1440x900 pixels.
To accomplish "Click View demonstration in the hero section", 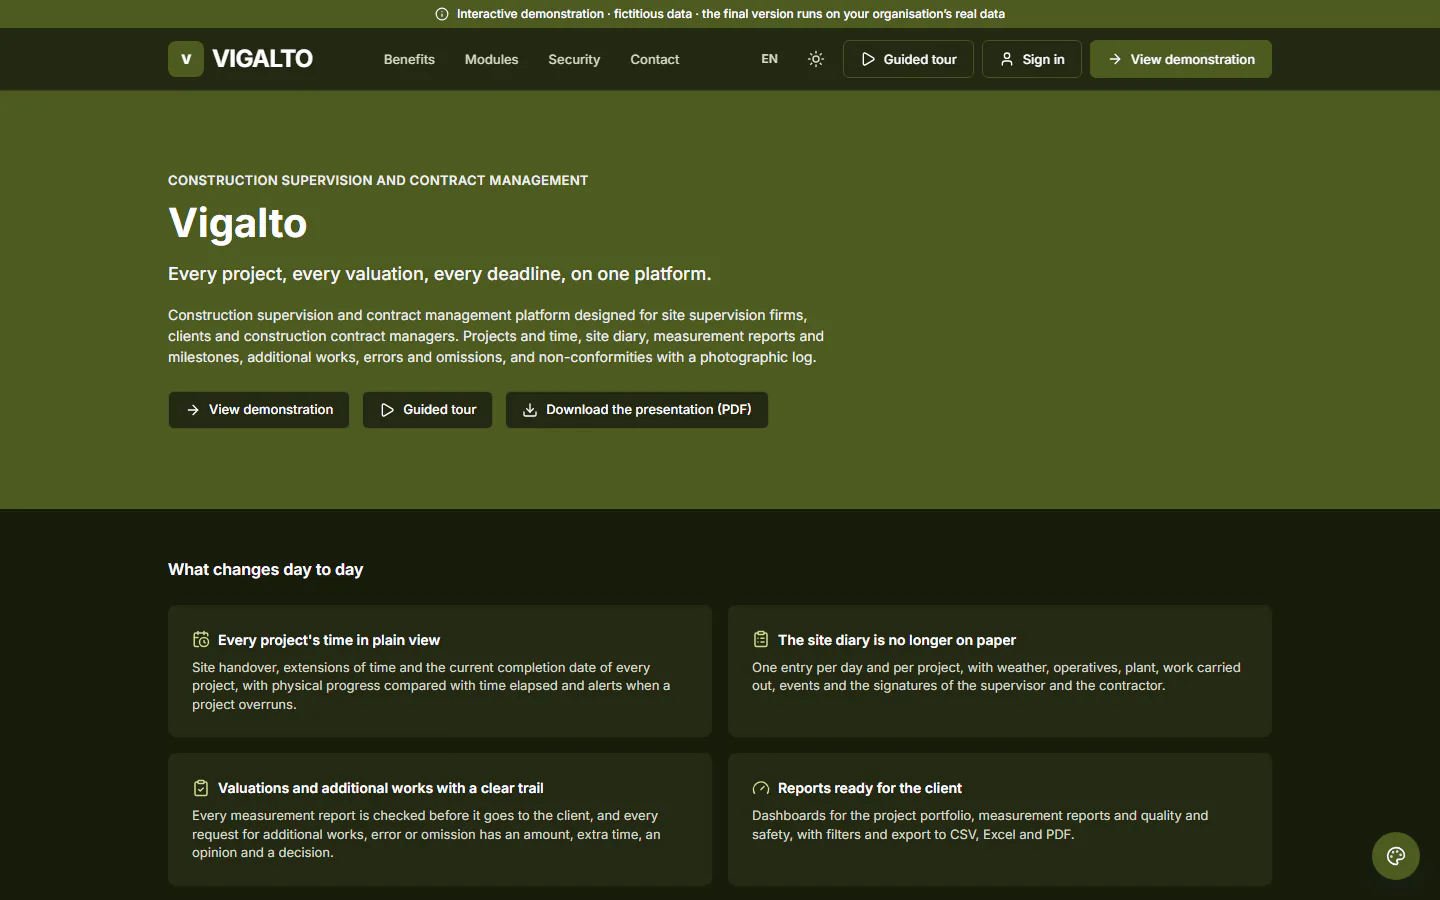I will 259,410.
